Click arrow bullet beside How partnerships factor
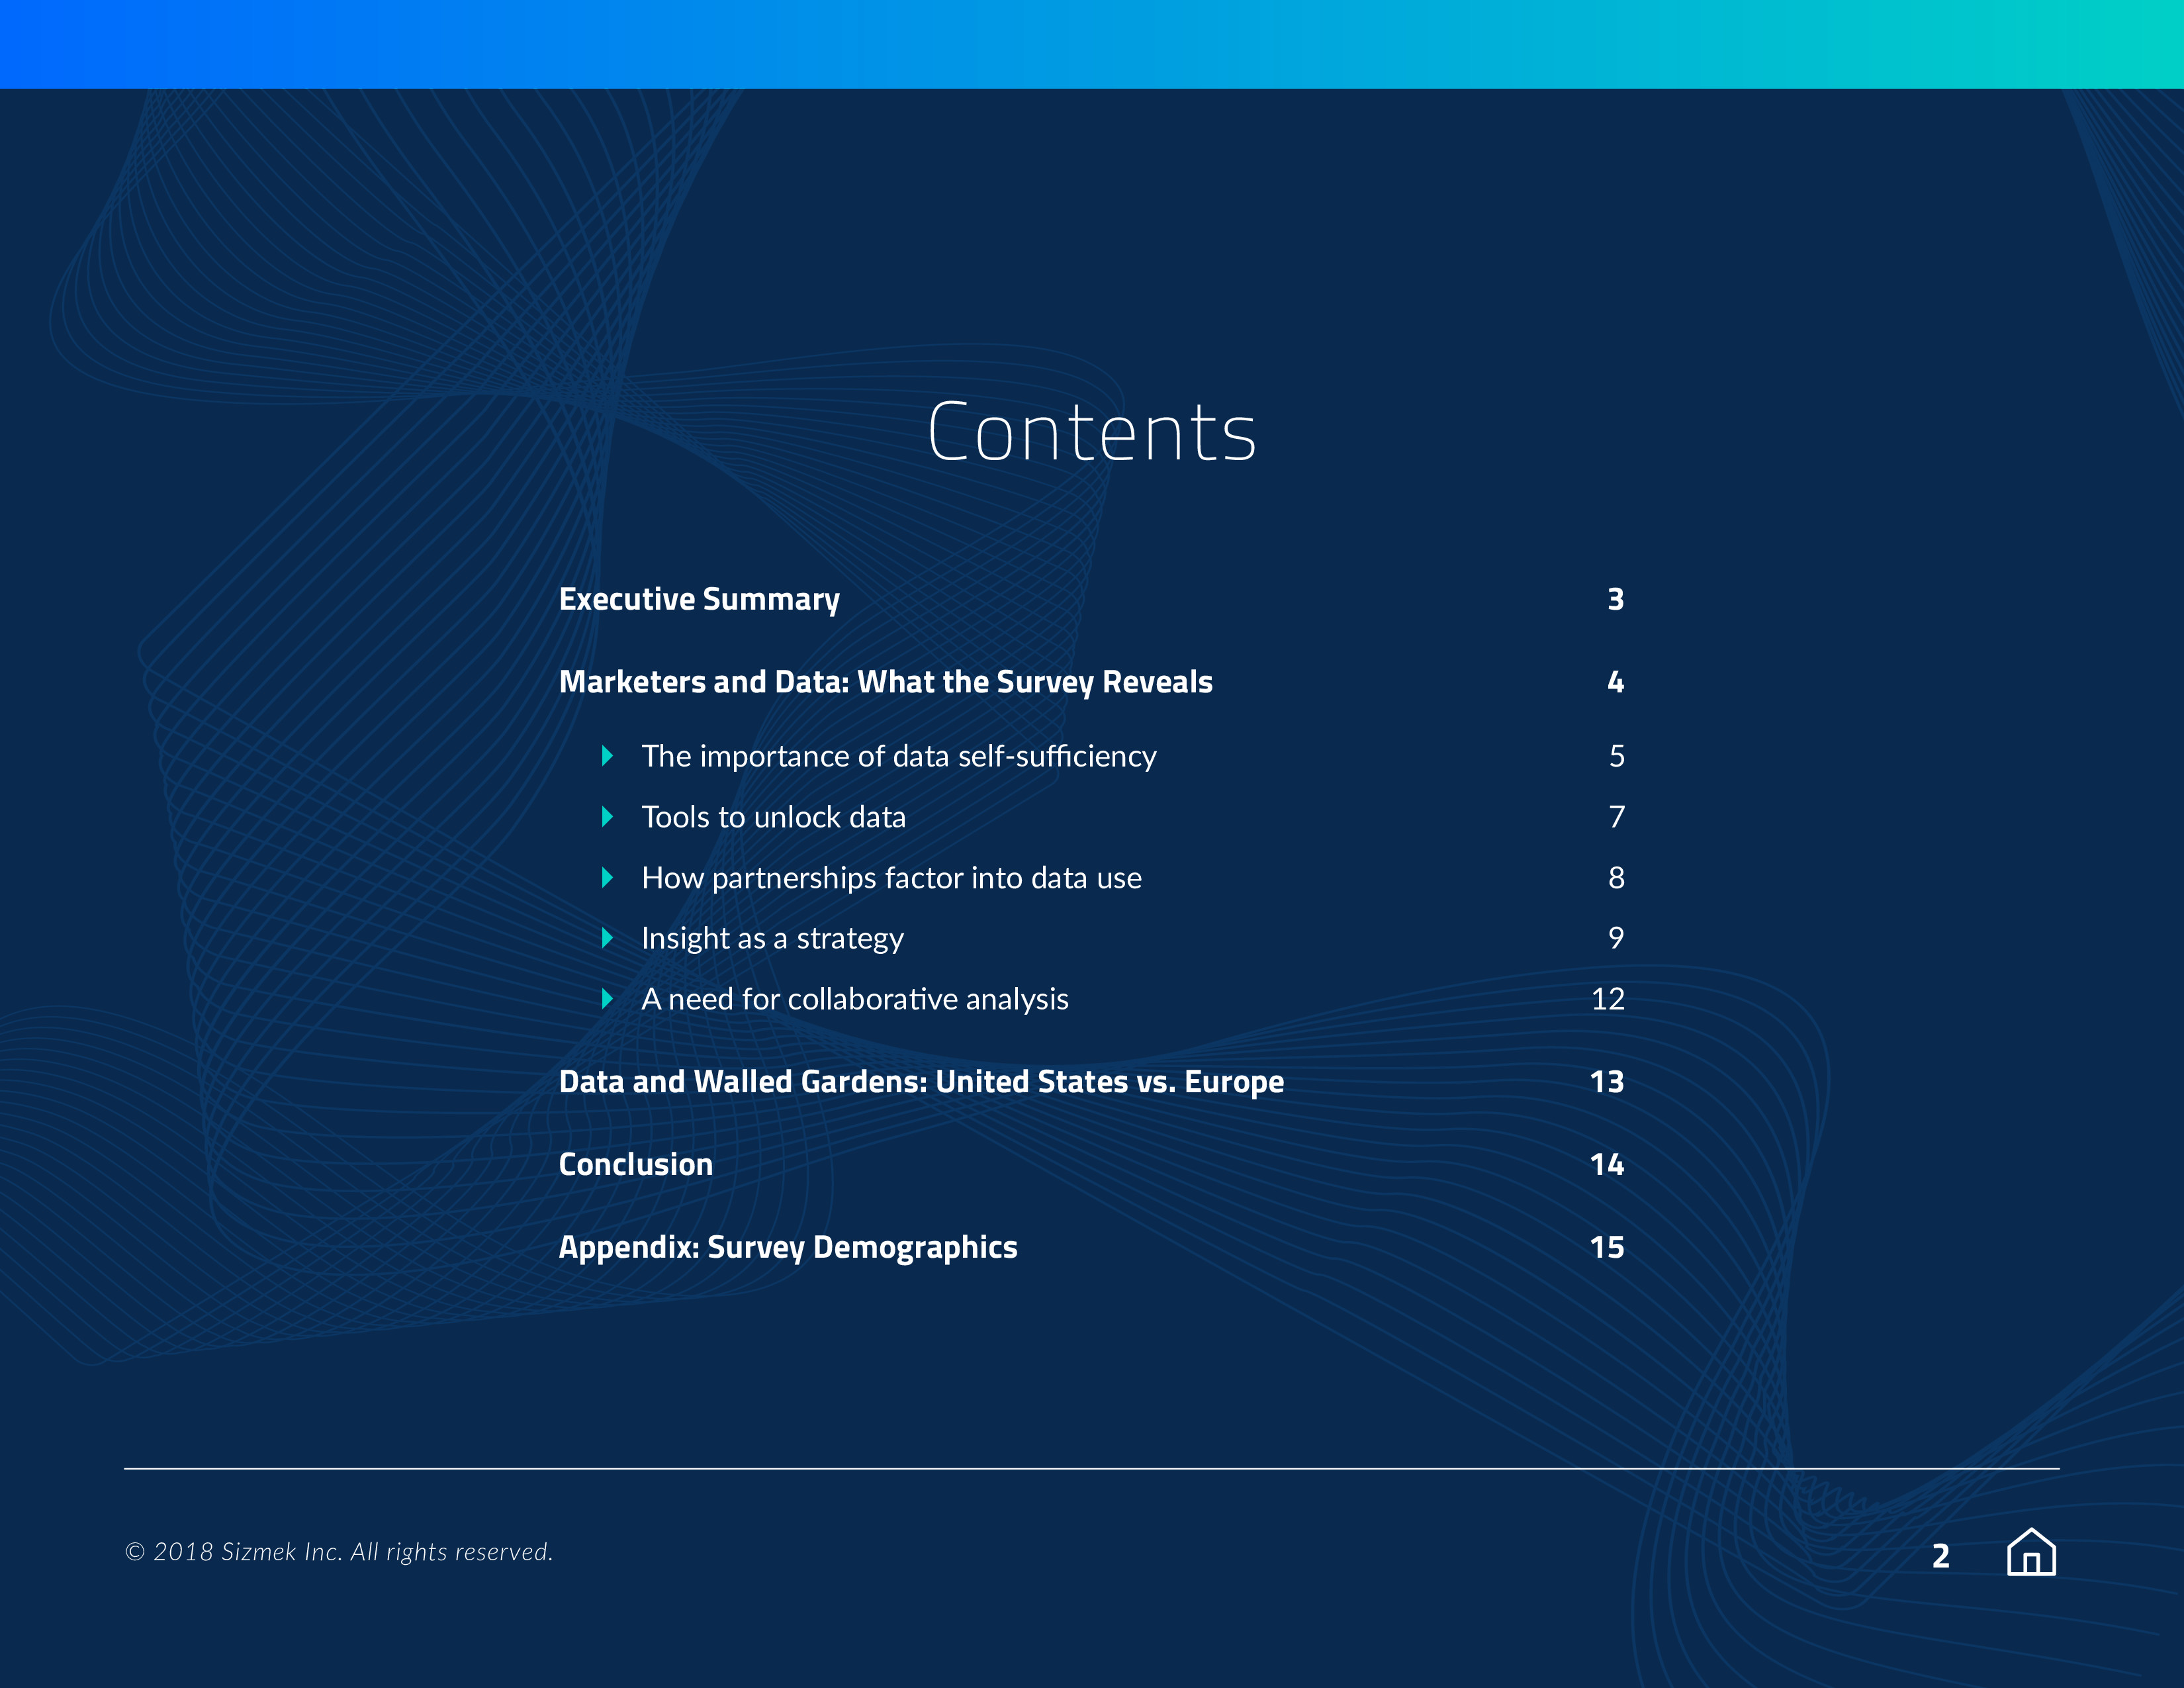 (x=607, y=878)
